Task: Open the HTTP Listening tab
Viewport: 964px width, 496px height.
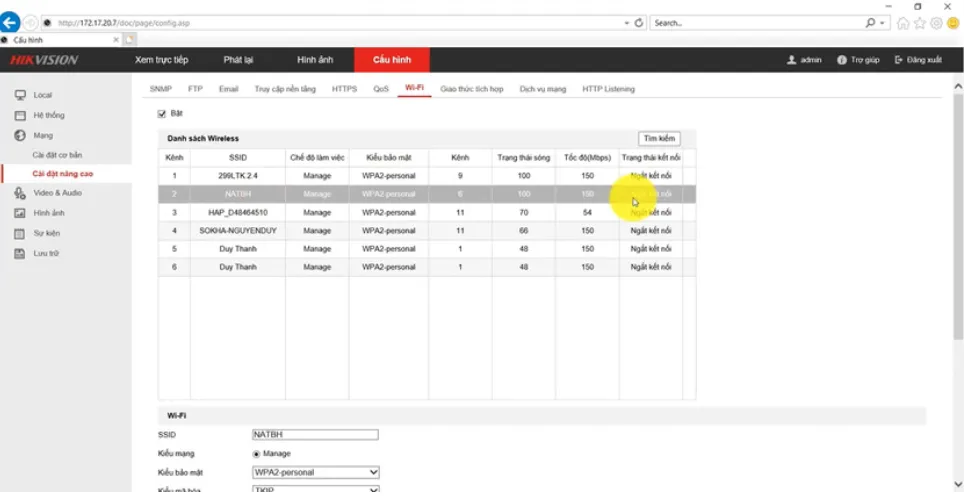Action: 609,89
